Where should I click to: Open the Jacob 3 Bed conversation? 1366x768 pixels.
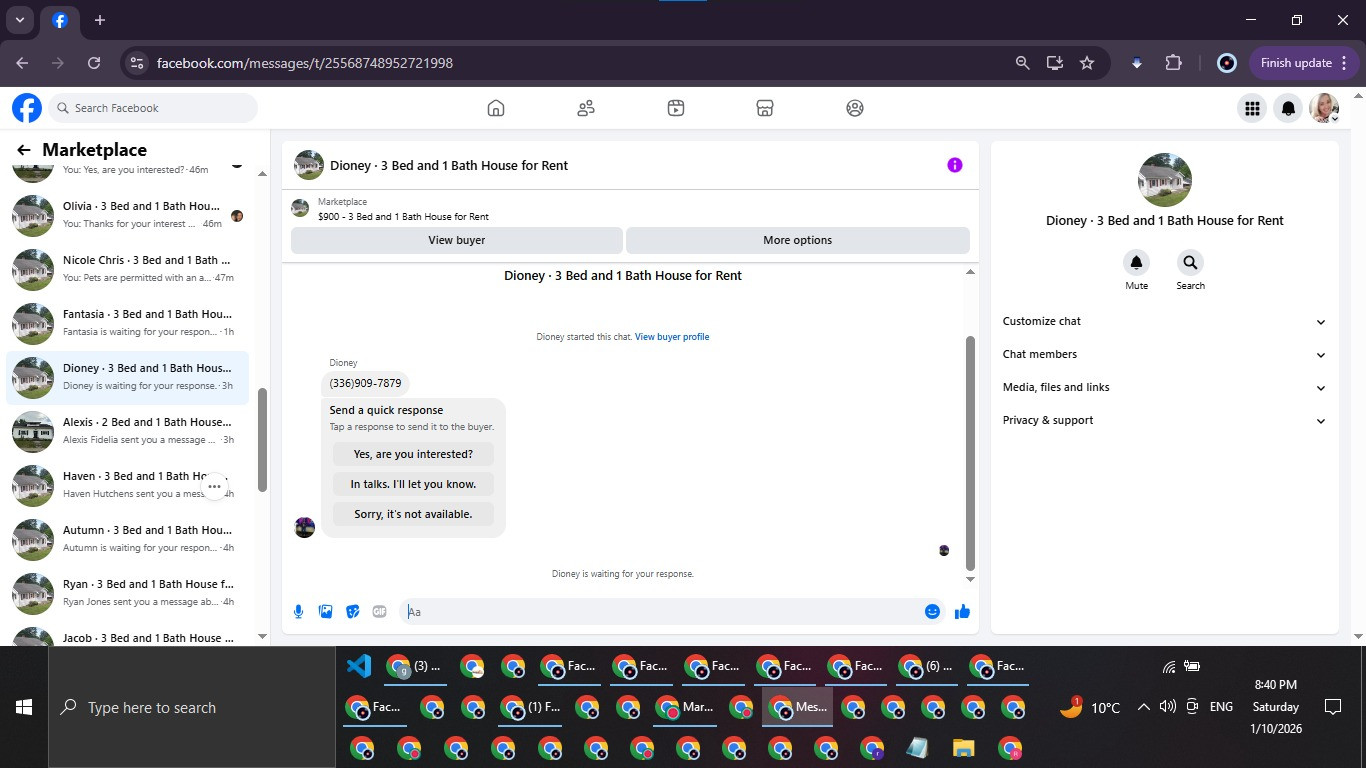[128, 634]
